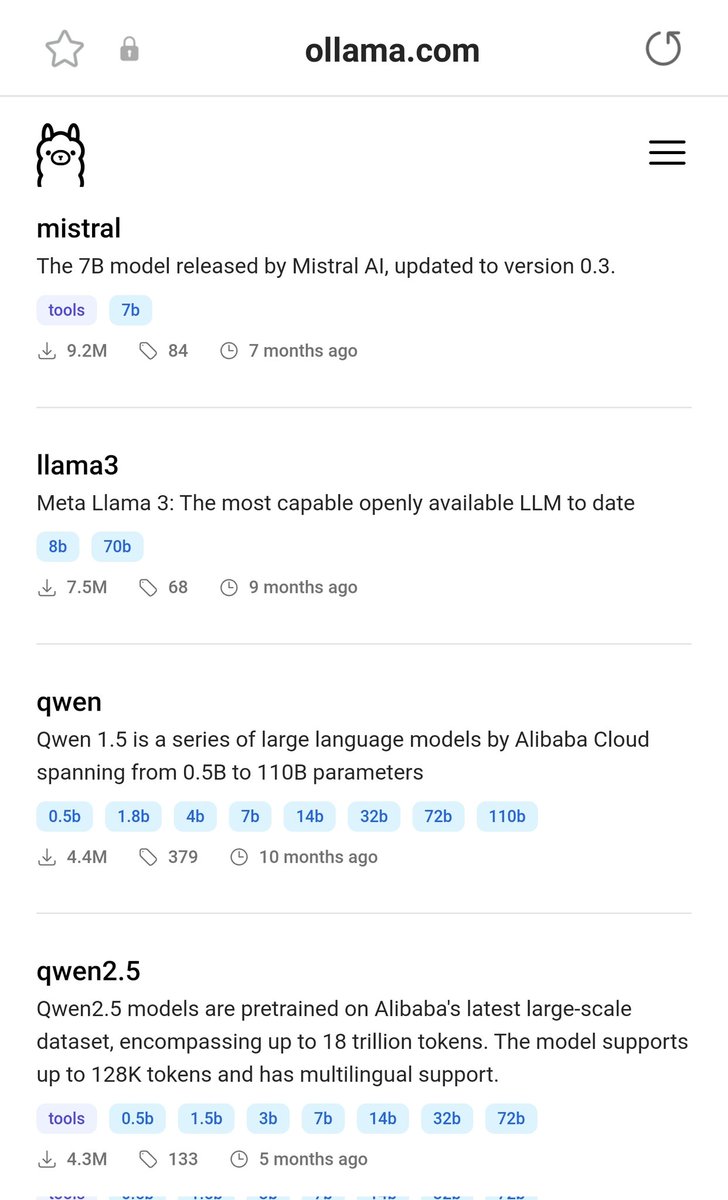Image resolution: width=728 pixels, height=1200 pixels.
Task: Open the mistral model page
Action: (x=78, y=228)
